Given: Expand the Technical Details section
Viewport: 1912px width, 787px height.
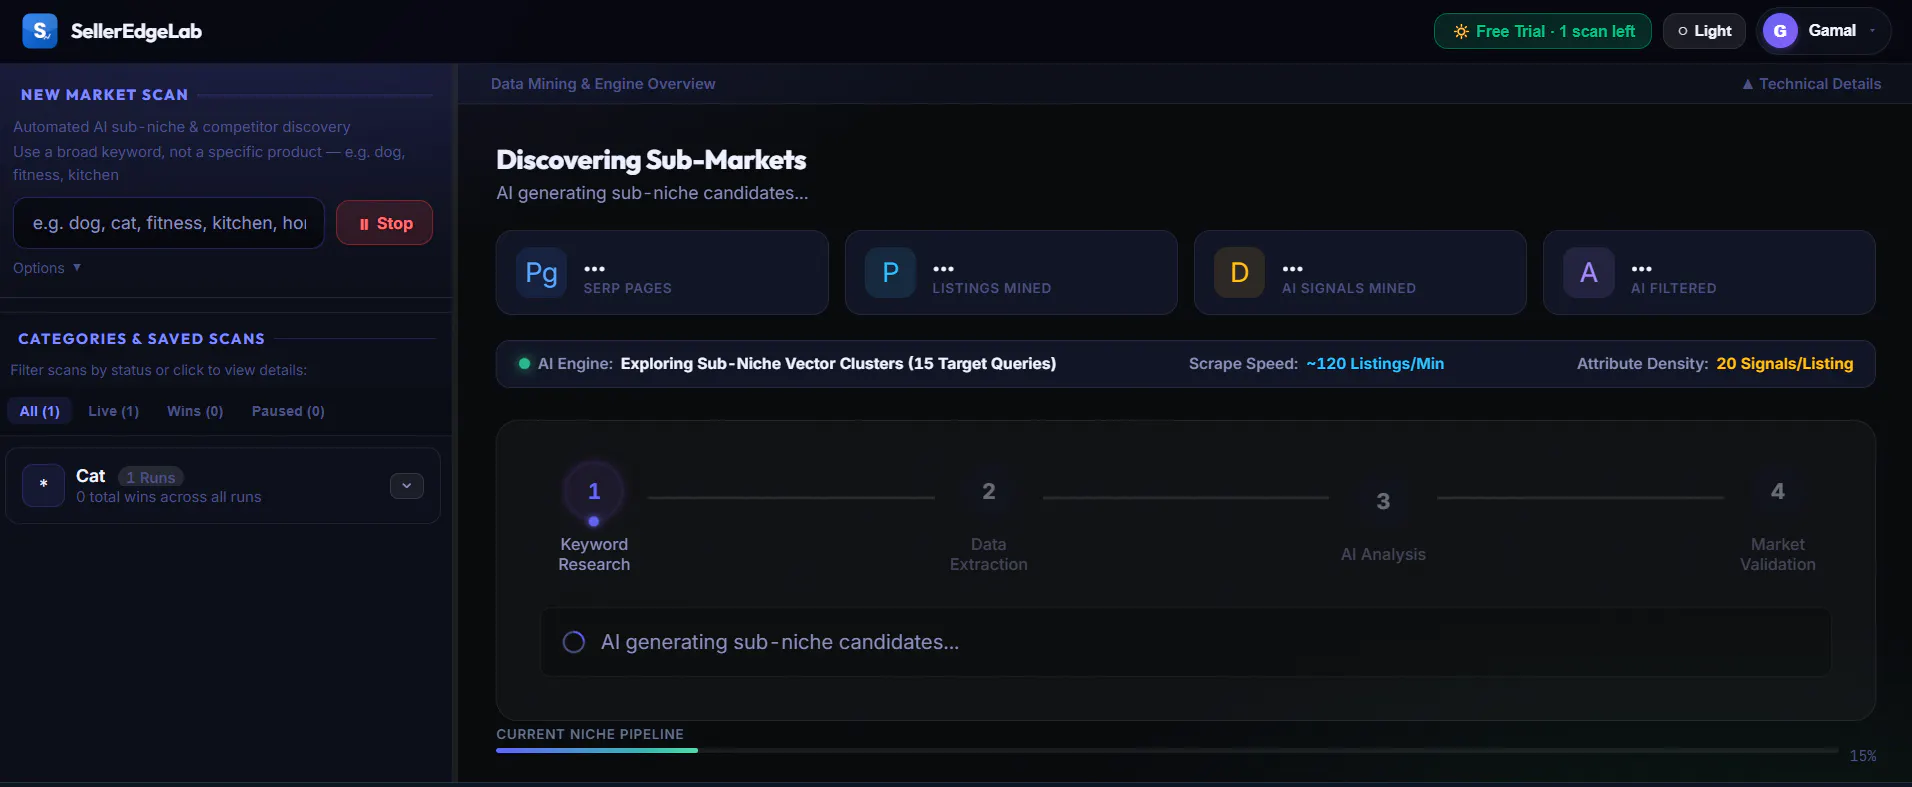Looking at the screenshot, I should (1811, 84).
